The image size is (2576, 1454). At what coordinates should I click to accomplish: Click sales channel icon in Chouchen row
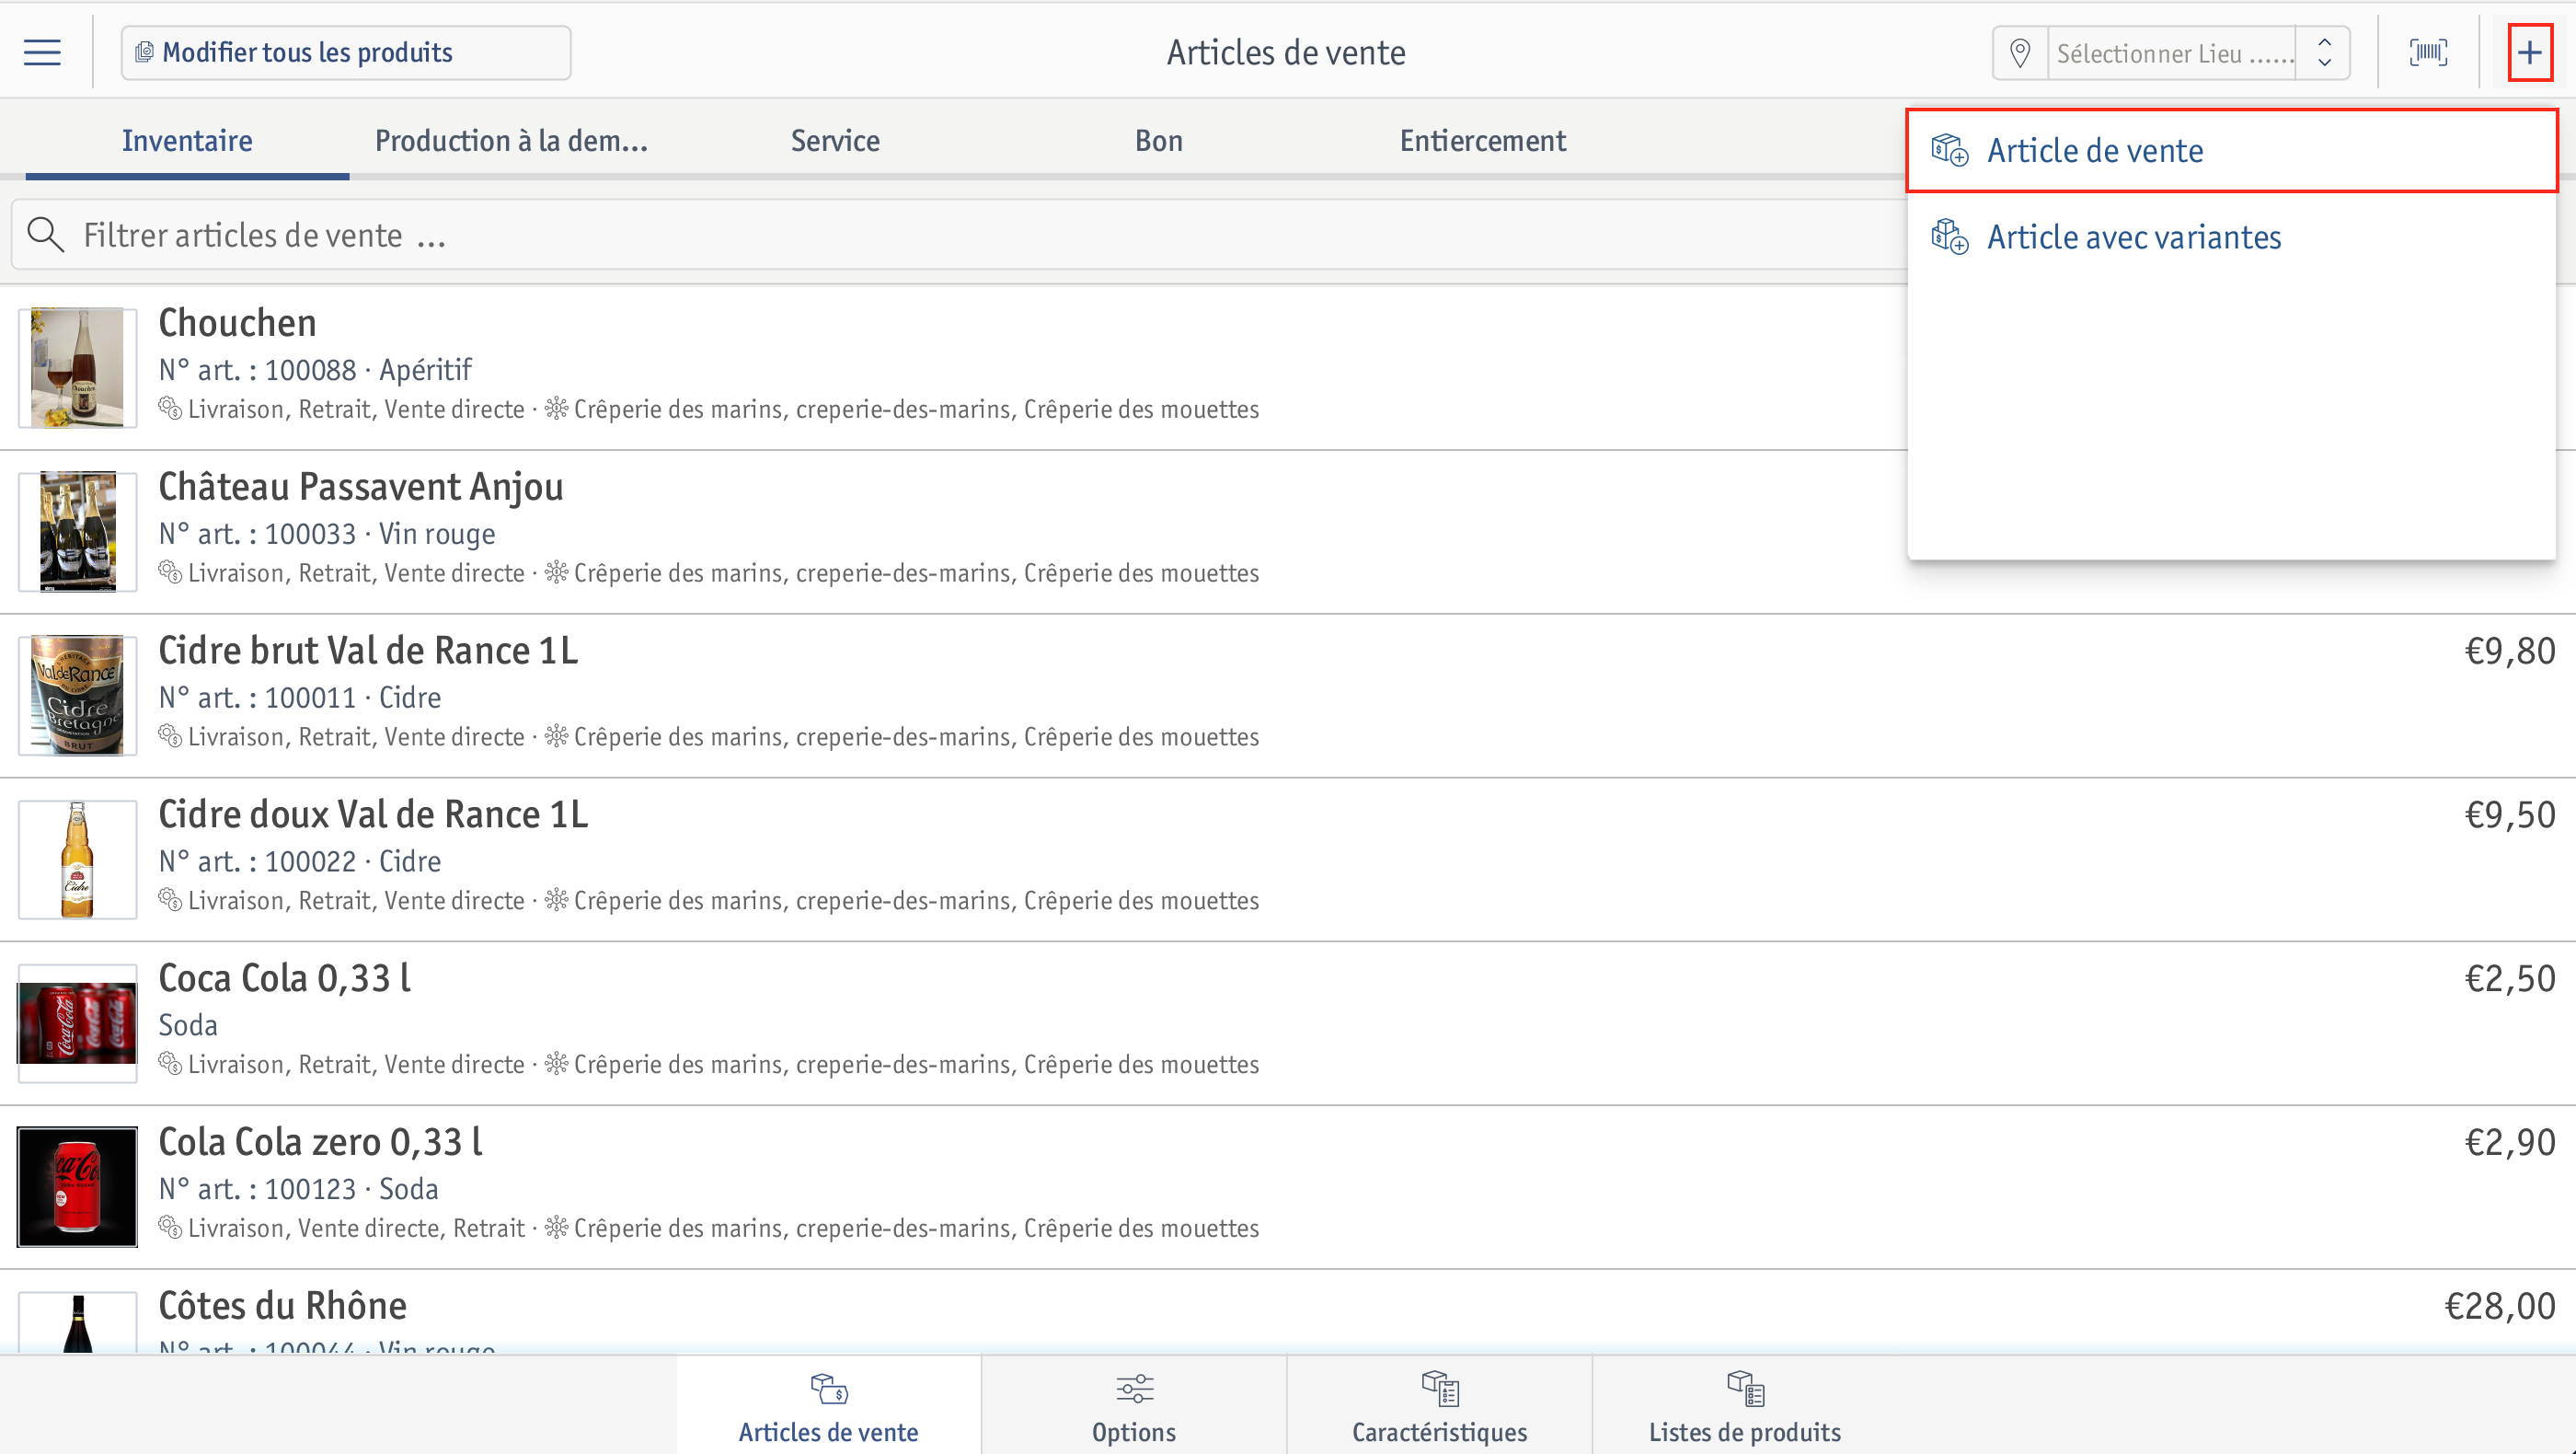pyautogui.click(x=170, y=409)
